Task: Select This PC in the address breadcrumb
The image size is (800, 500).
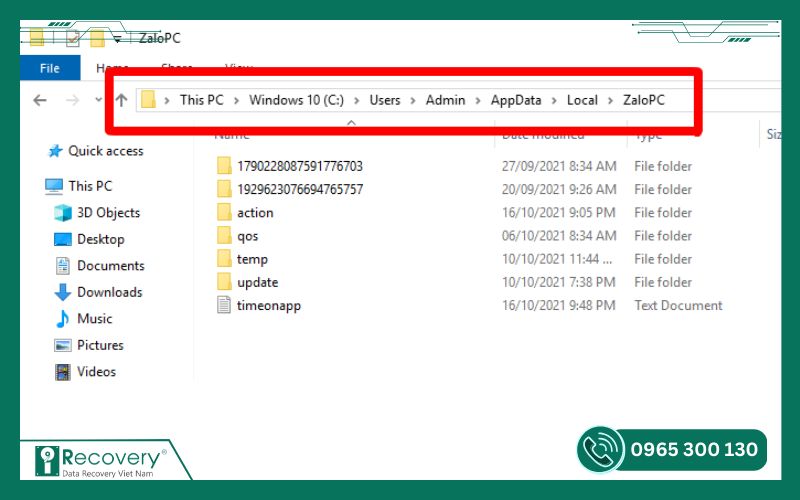Action: 202,100
